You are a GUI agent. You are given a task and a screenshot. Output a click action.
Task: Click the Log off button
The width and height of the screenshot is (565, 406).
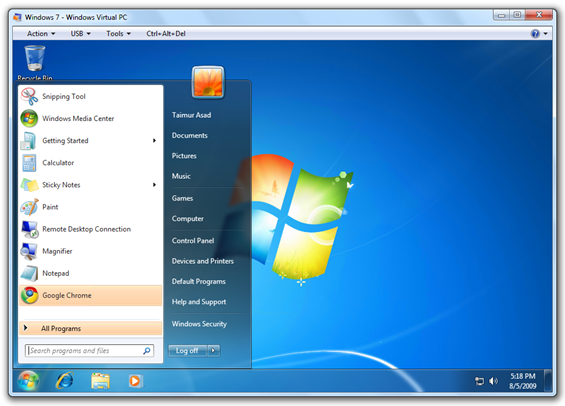click(188, 351)
